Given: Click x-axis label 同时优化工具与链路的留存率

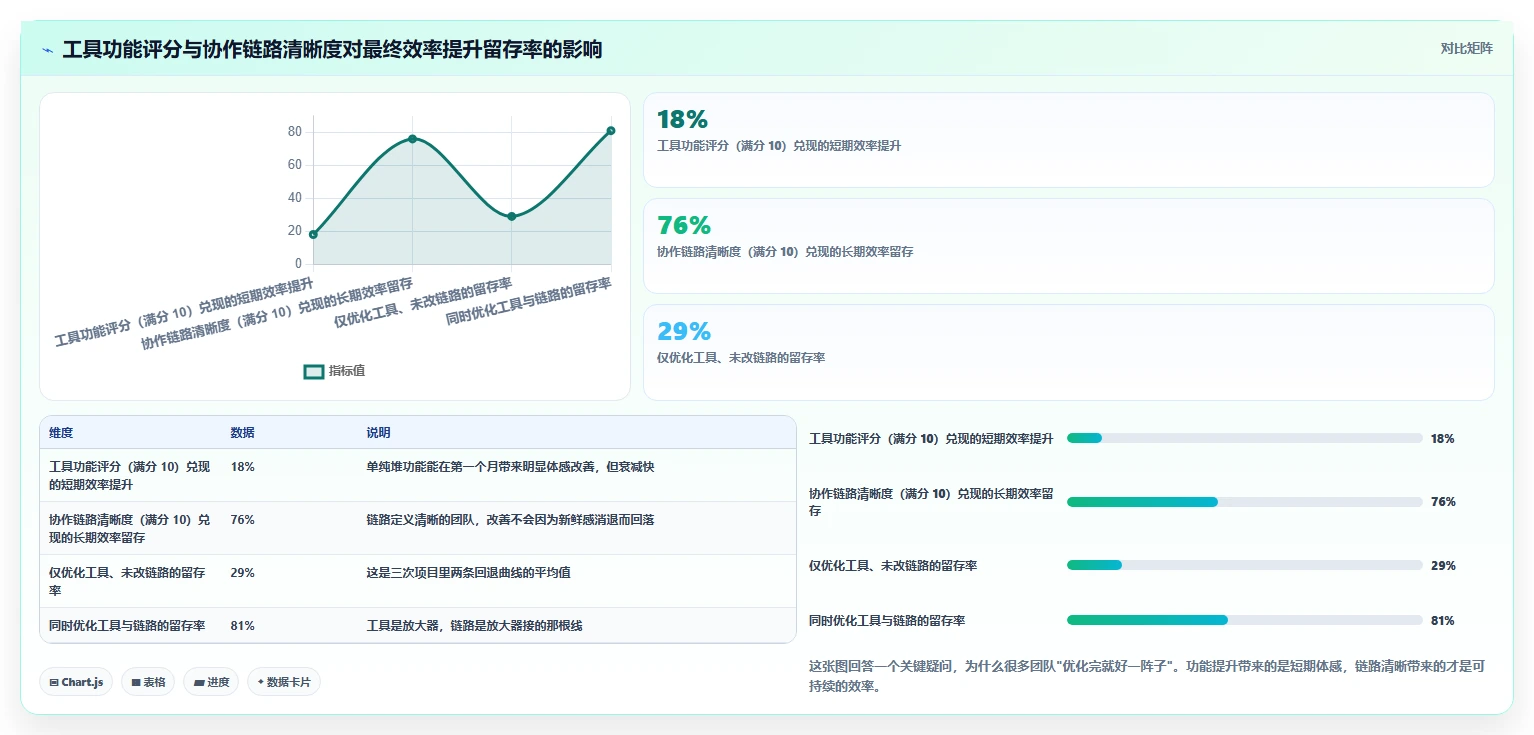Looking at the screenshot, I should point(528,303).
